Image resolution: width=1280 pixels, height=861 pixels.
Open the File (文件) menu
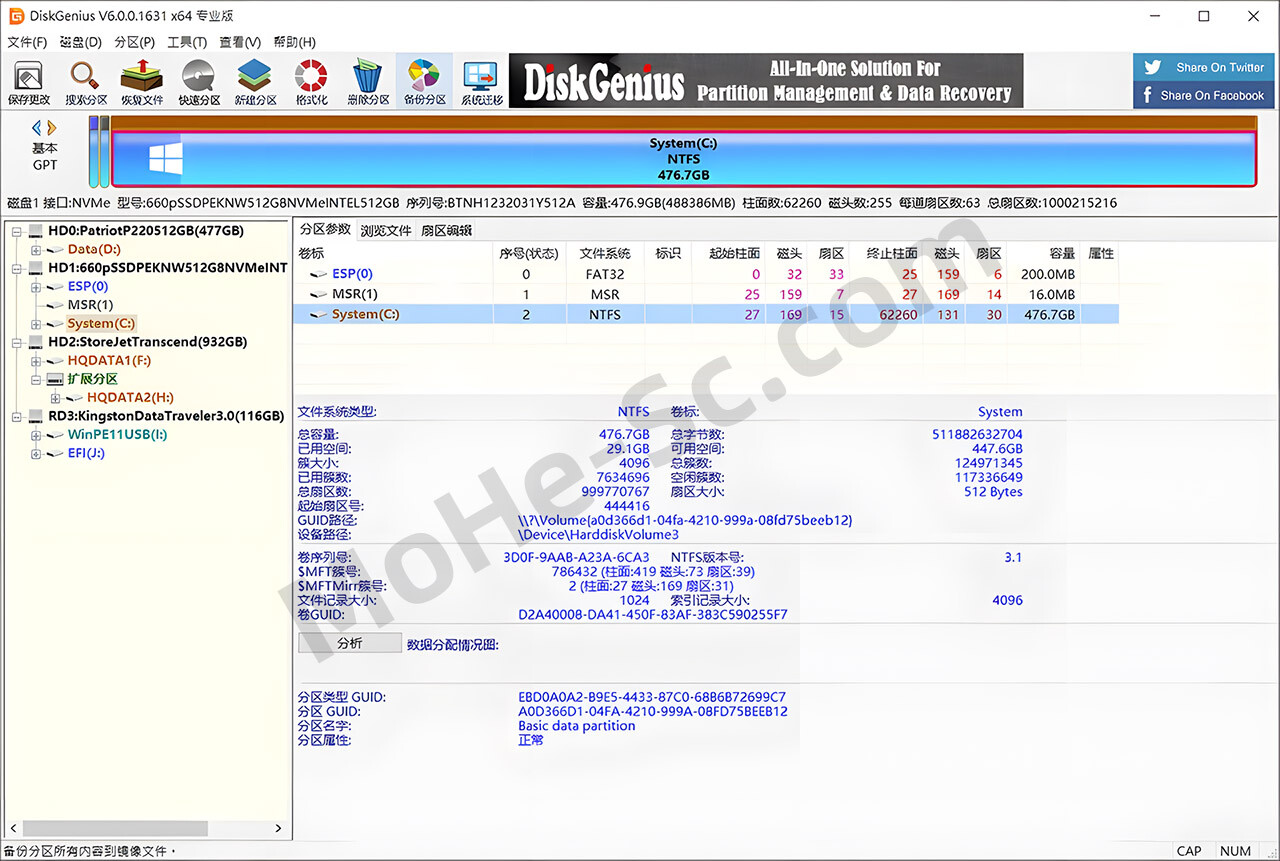pyautogui.click(x=27, y=42)
